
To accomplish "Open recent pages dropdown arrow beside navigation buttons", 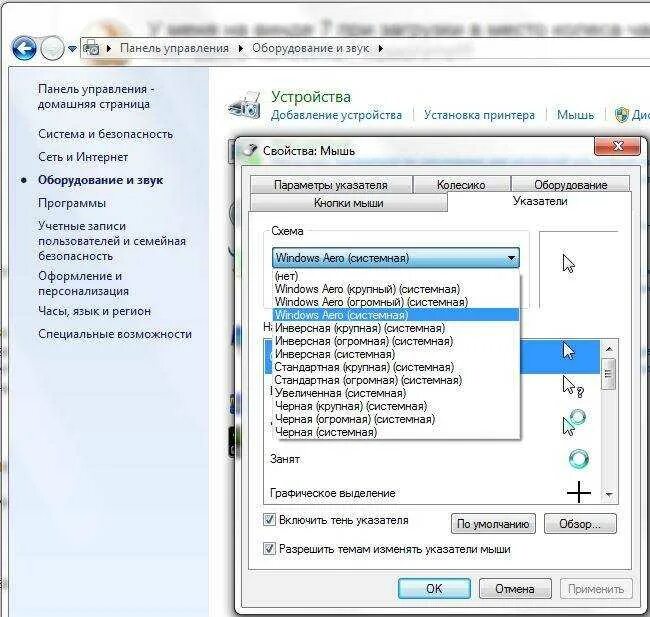I will pos(72,49).
